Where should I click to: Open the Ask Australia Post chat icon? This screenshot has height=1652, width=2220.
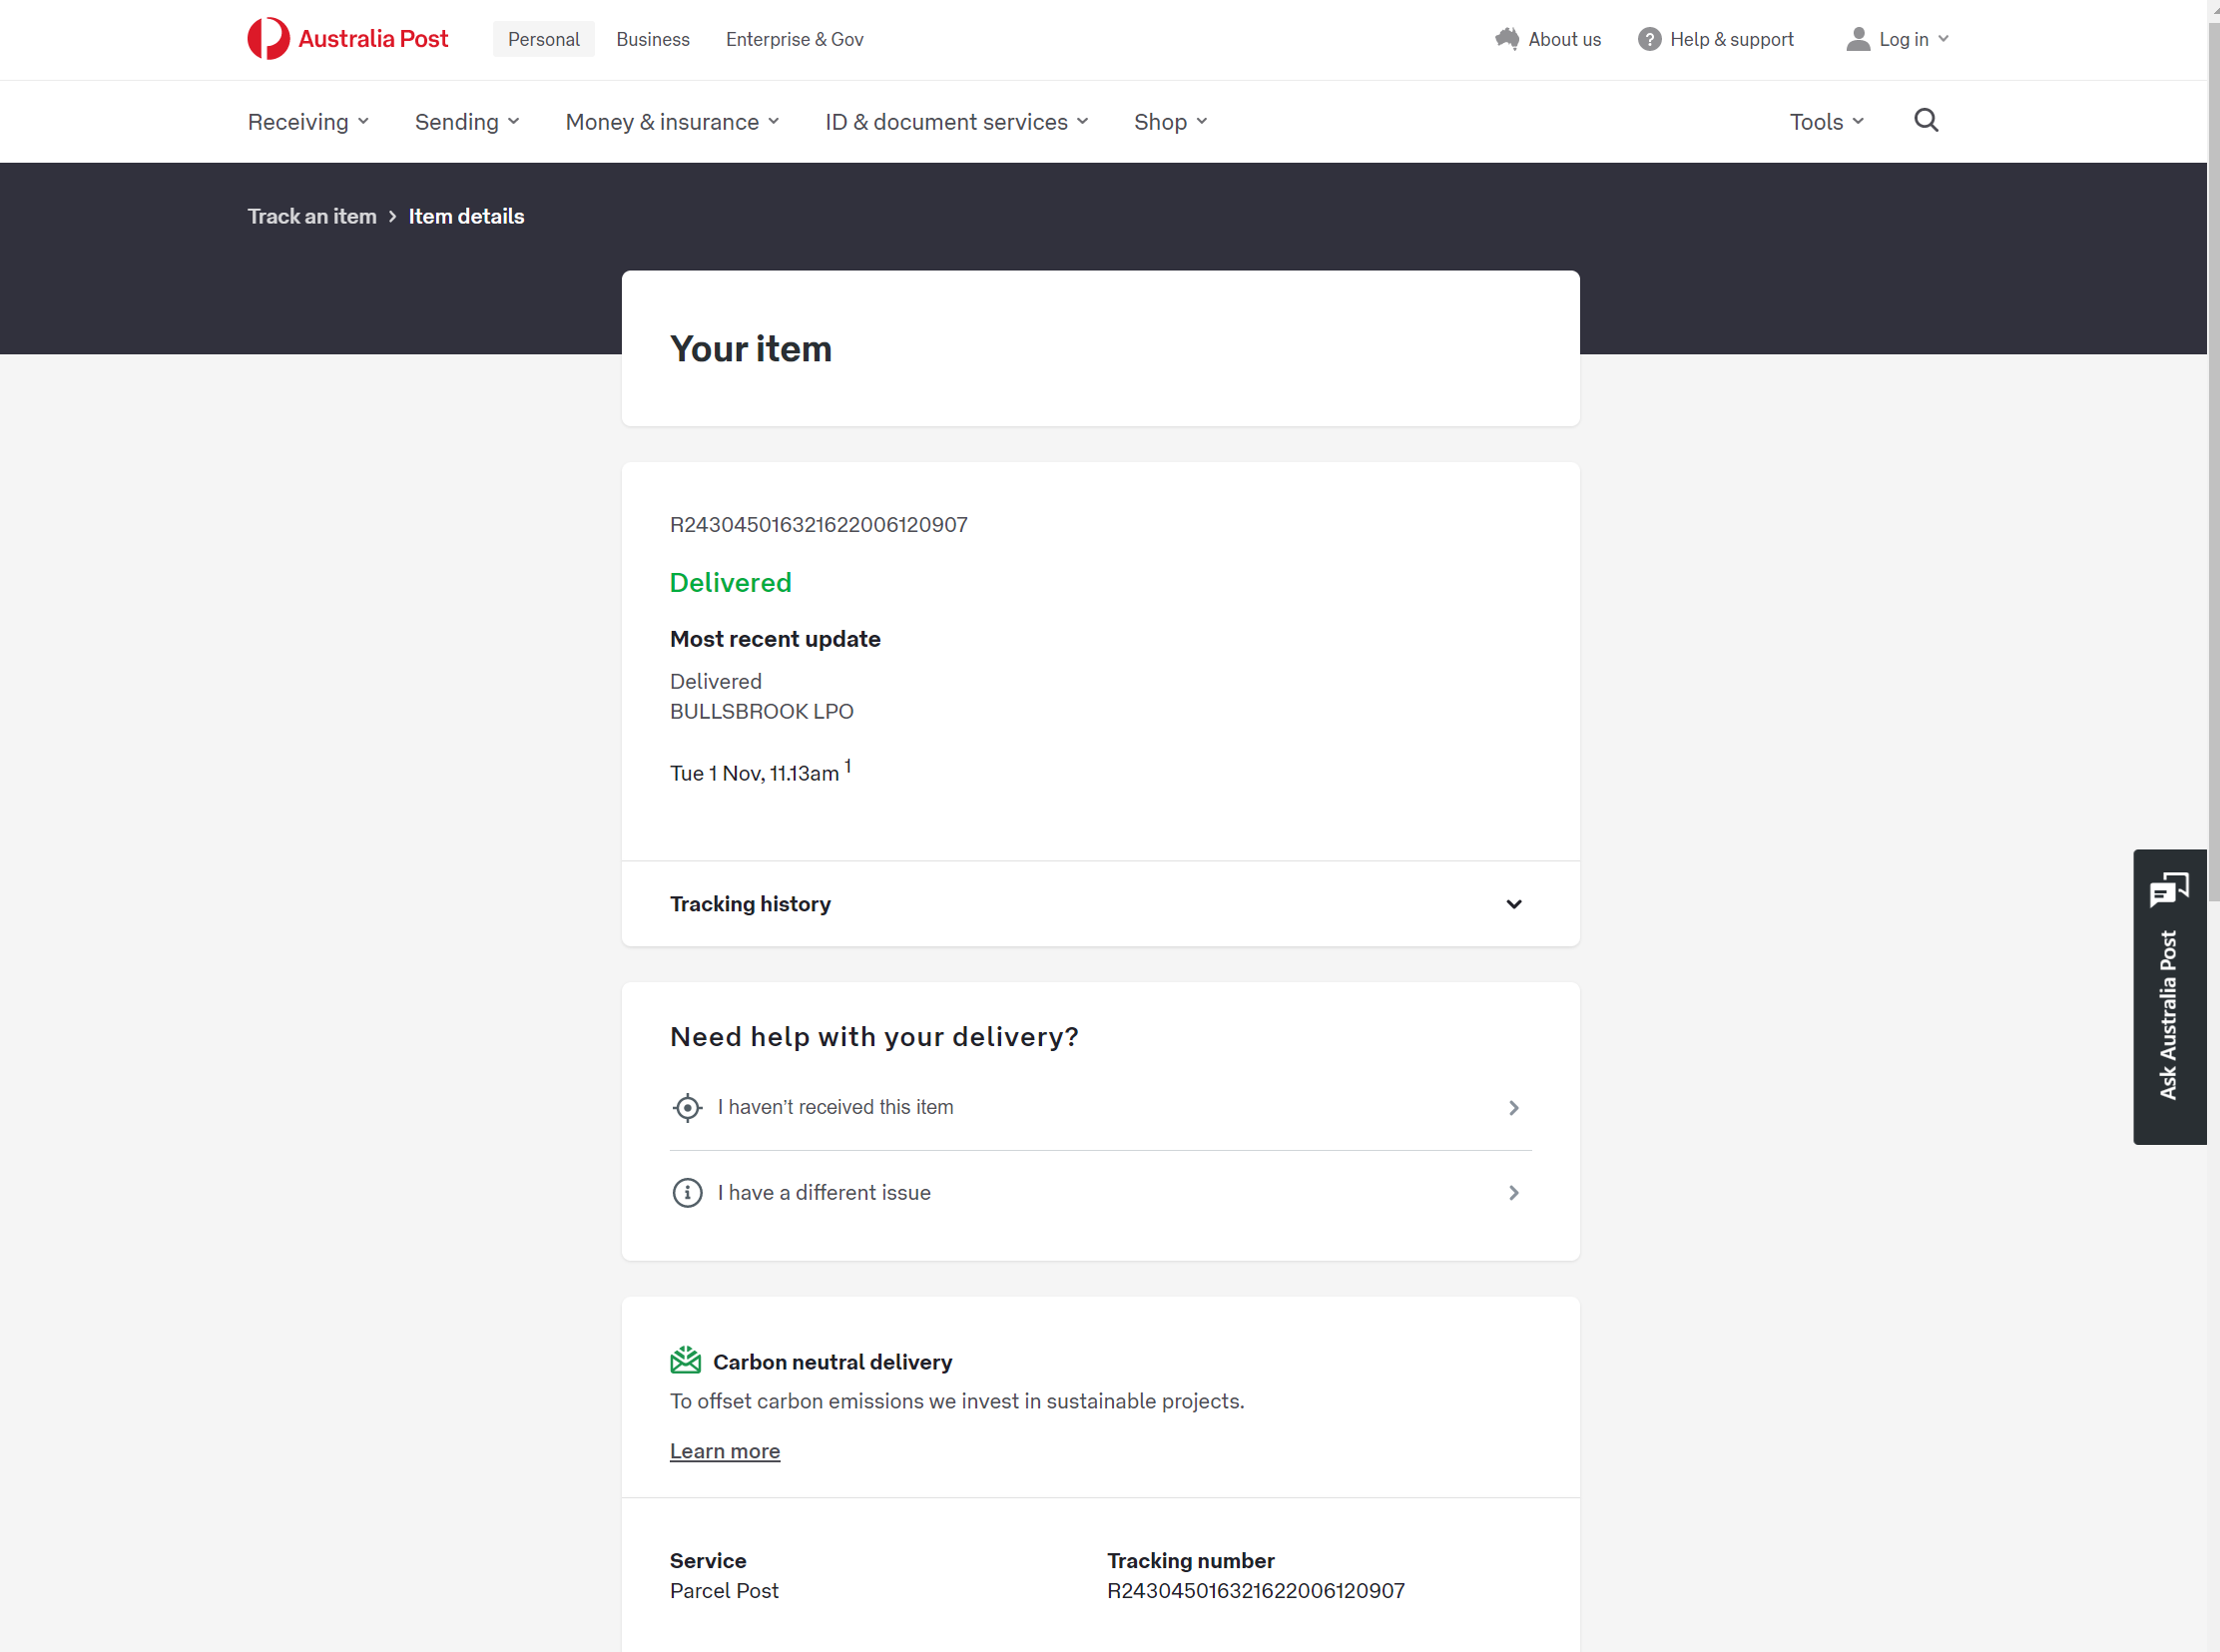[x=2168, y=889]
